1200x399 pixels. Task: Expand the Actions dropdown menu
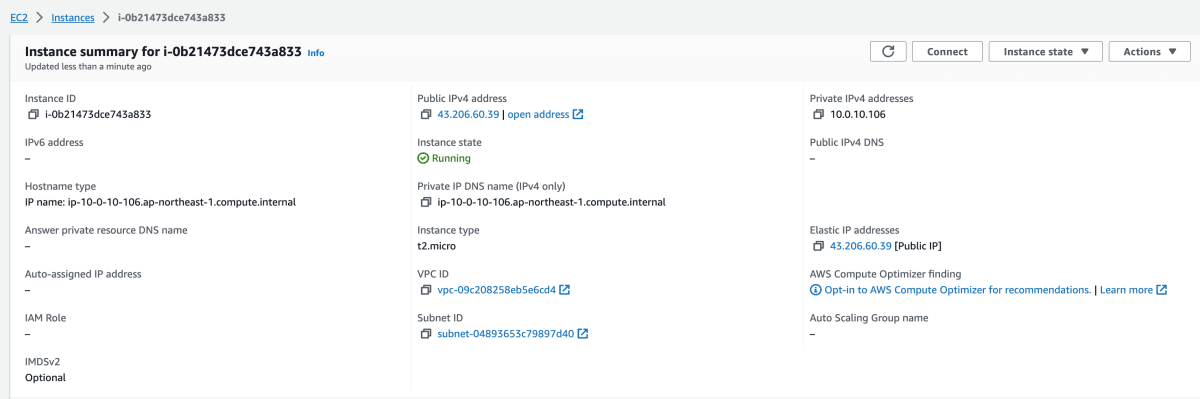(1150, 52)
